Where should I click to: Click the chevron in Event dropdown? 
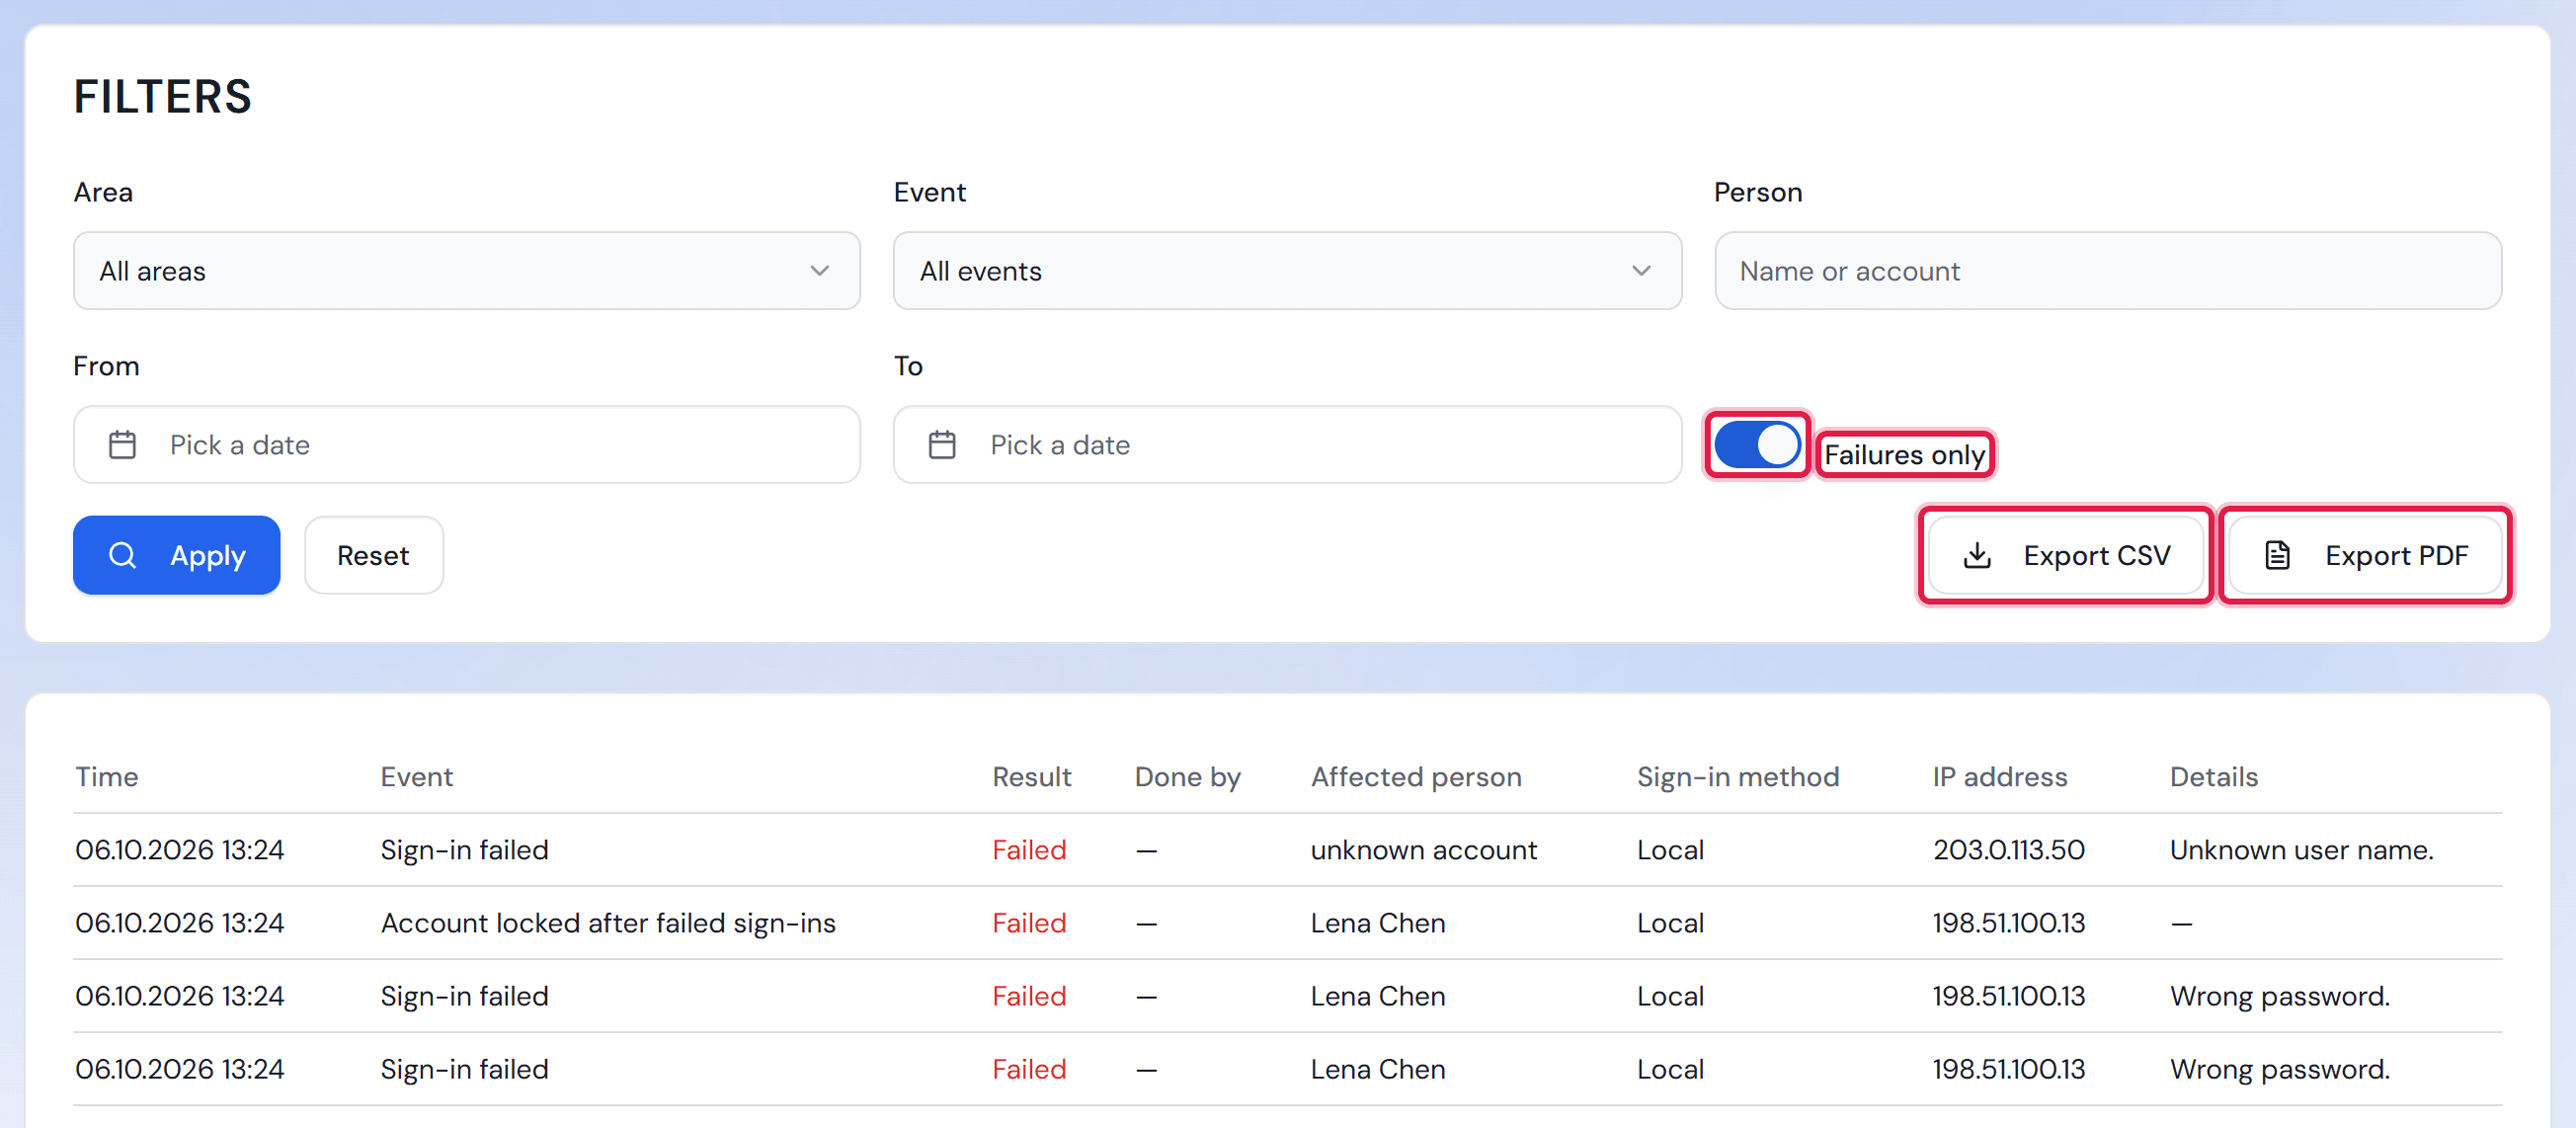(1640, 271)
